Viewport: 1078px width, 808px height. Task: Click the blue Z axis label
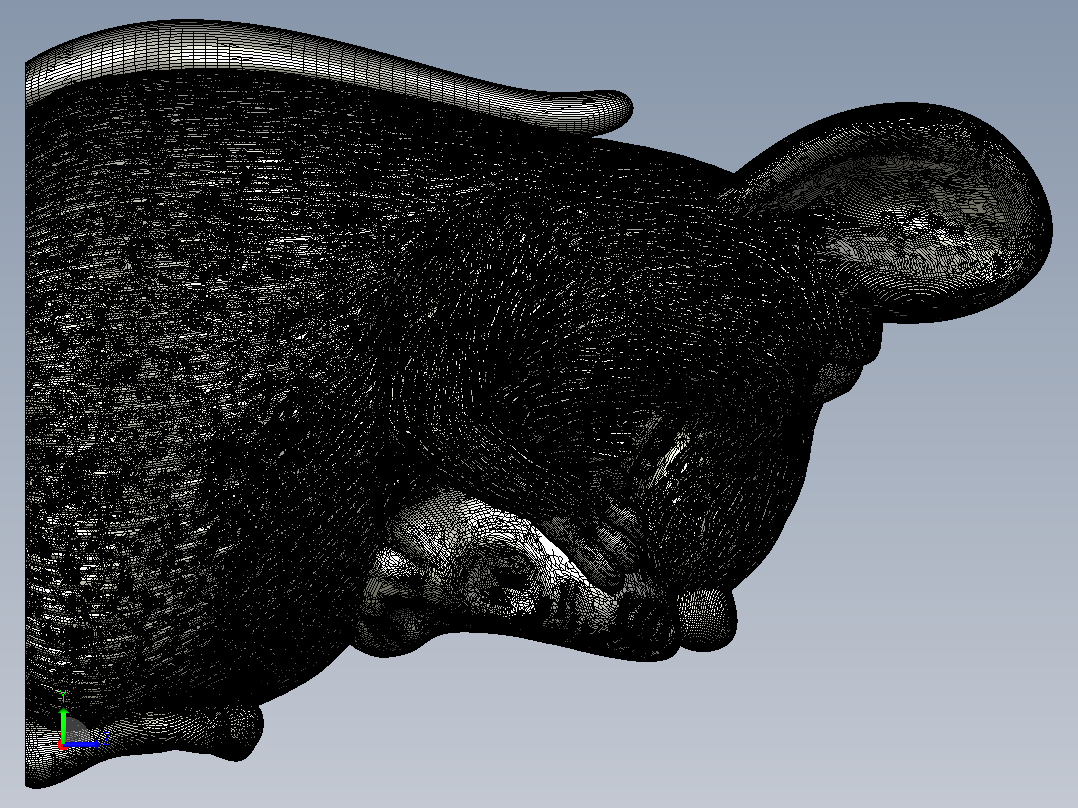(x=107, y=739)
